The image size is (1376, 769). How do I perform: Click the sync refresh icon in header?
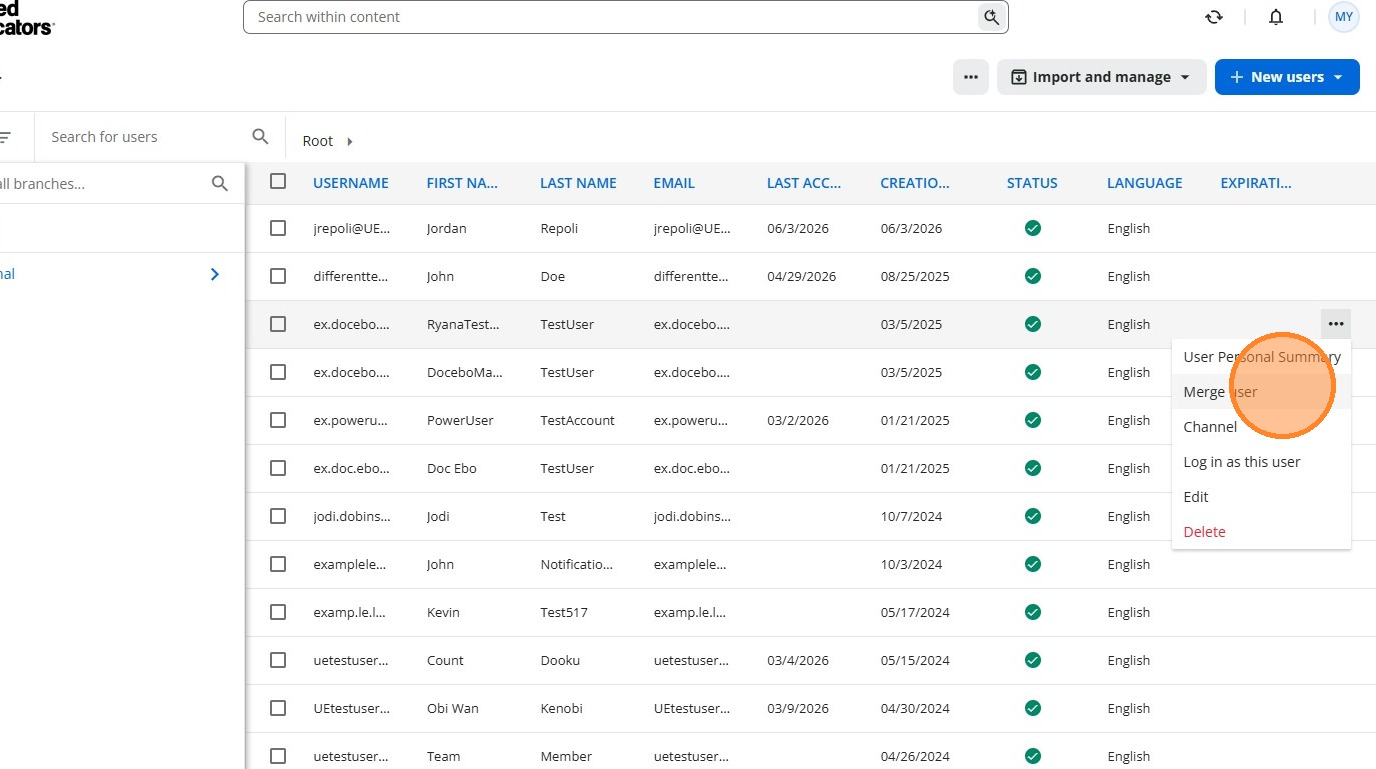pyautogui.click(x=1214, y=17)
